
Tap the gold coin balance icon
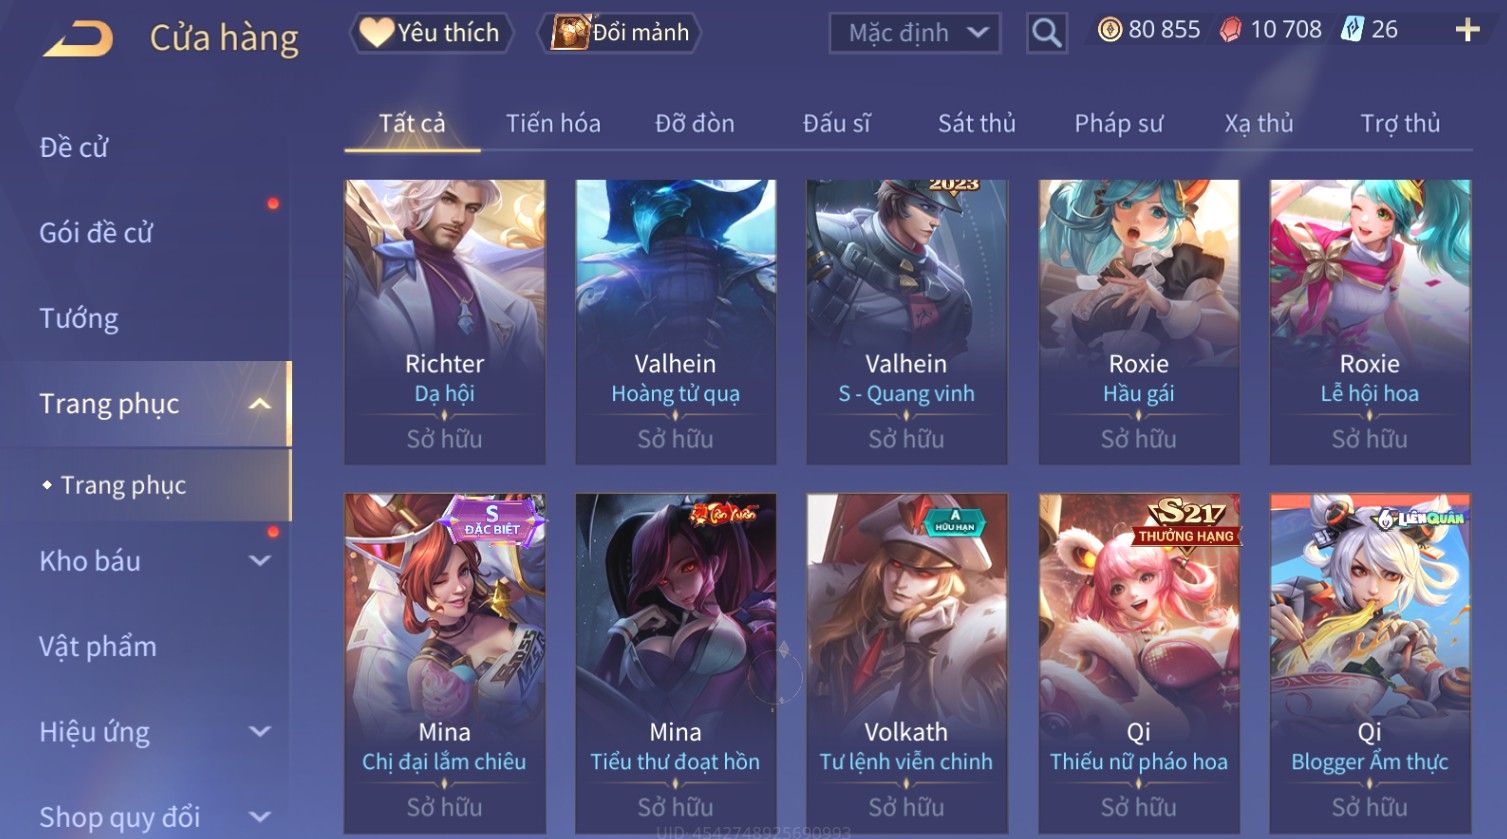[1109, 30]
